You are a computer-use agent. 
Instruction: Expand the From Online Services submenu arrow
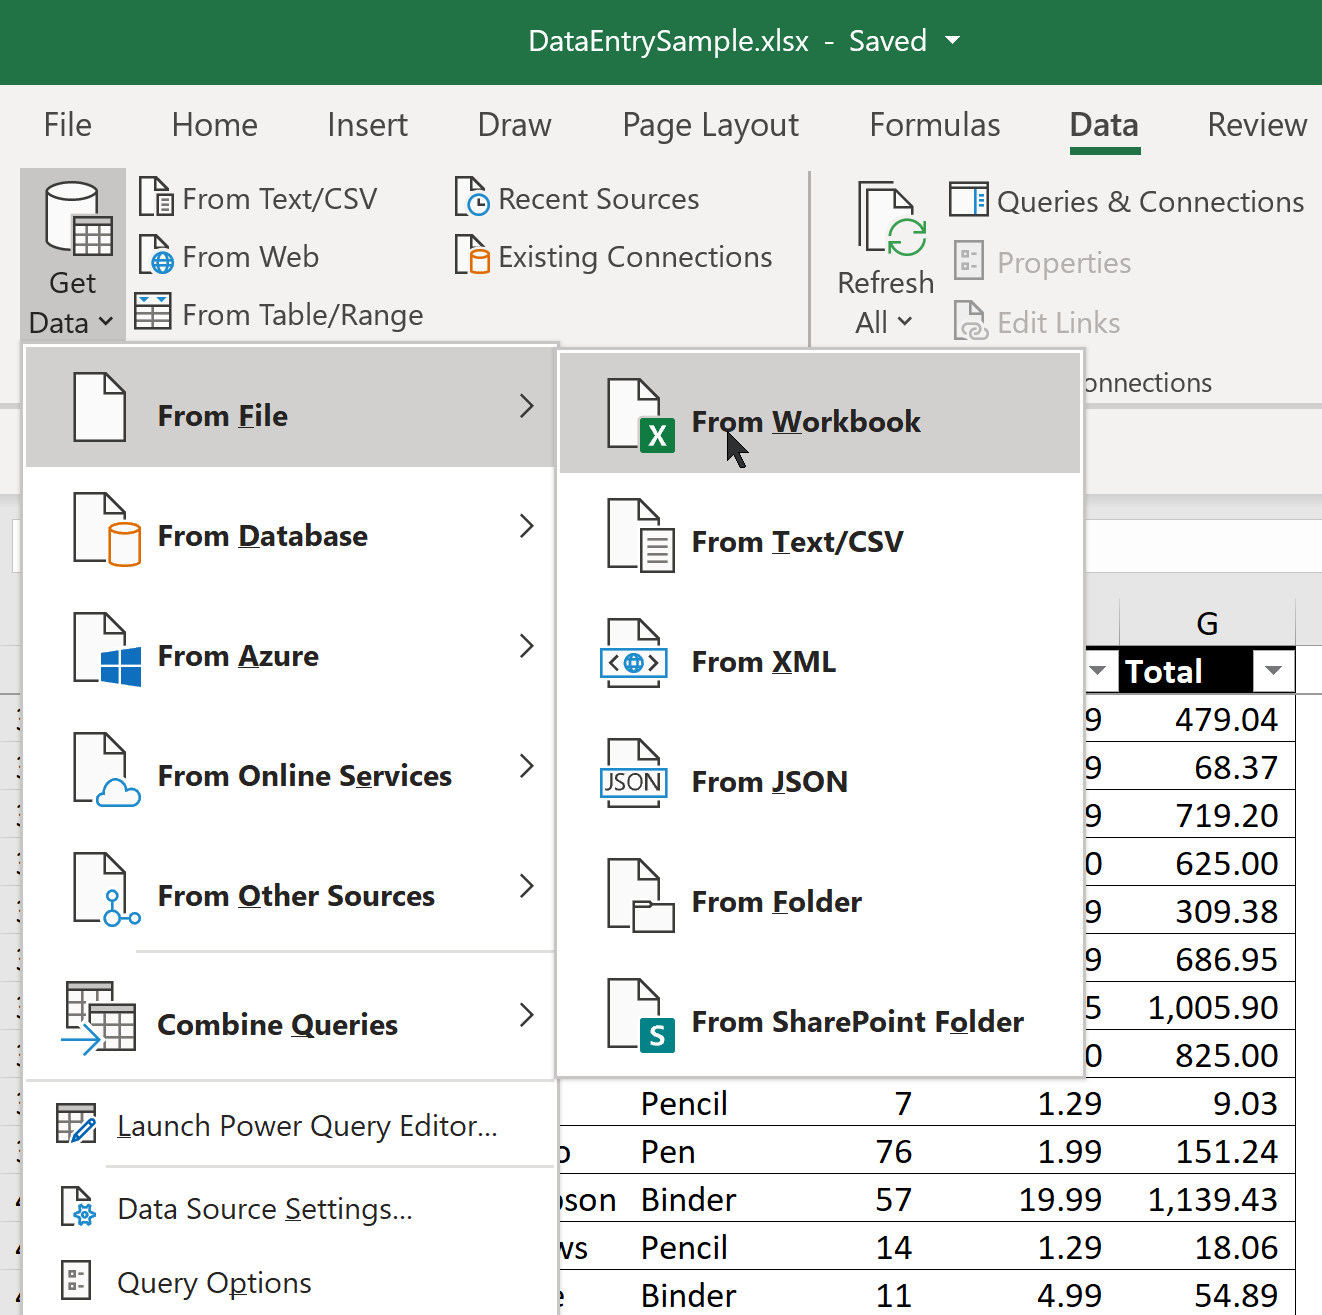click(527, 766)
